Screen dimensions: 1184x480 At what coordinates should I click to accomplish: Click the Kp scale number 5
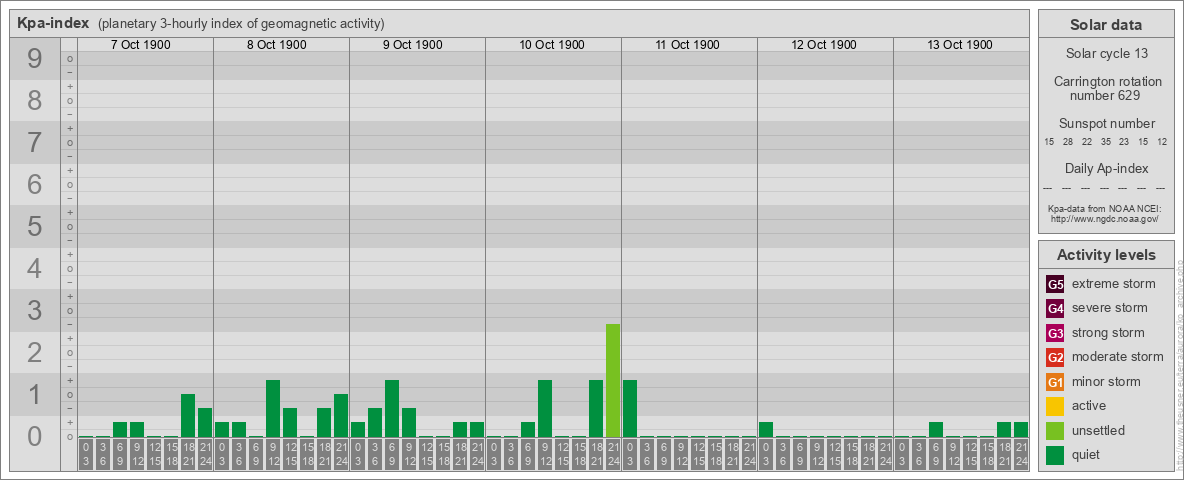click(x=35, y=226)
